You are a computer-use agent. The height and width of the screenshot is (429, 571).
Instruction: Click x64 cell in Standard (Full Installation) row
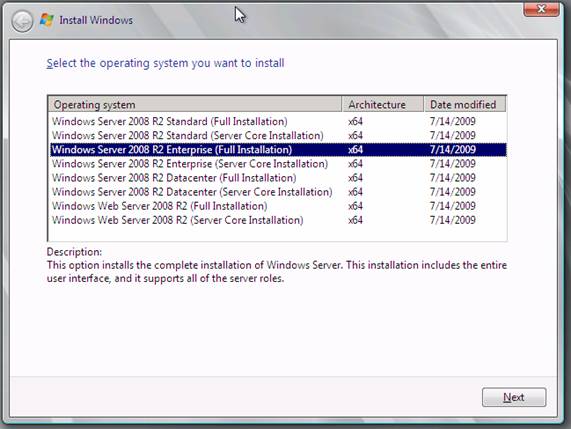pos(355,121)
